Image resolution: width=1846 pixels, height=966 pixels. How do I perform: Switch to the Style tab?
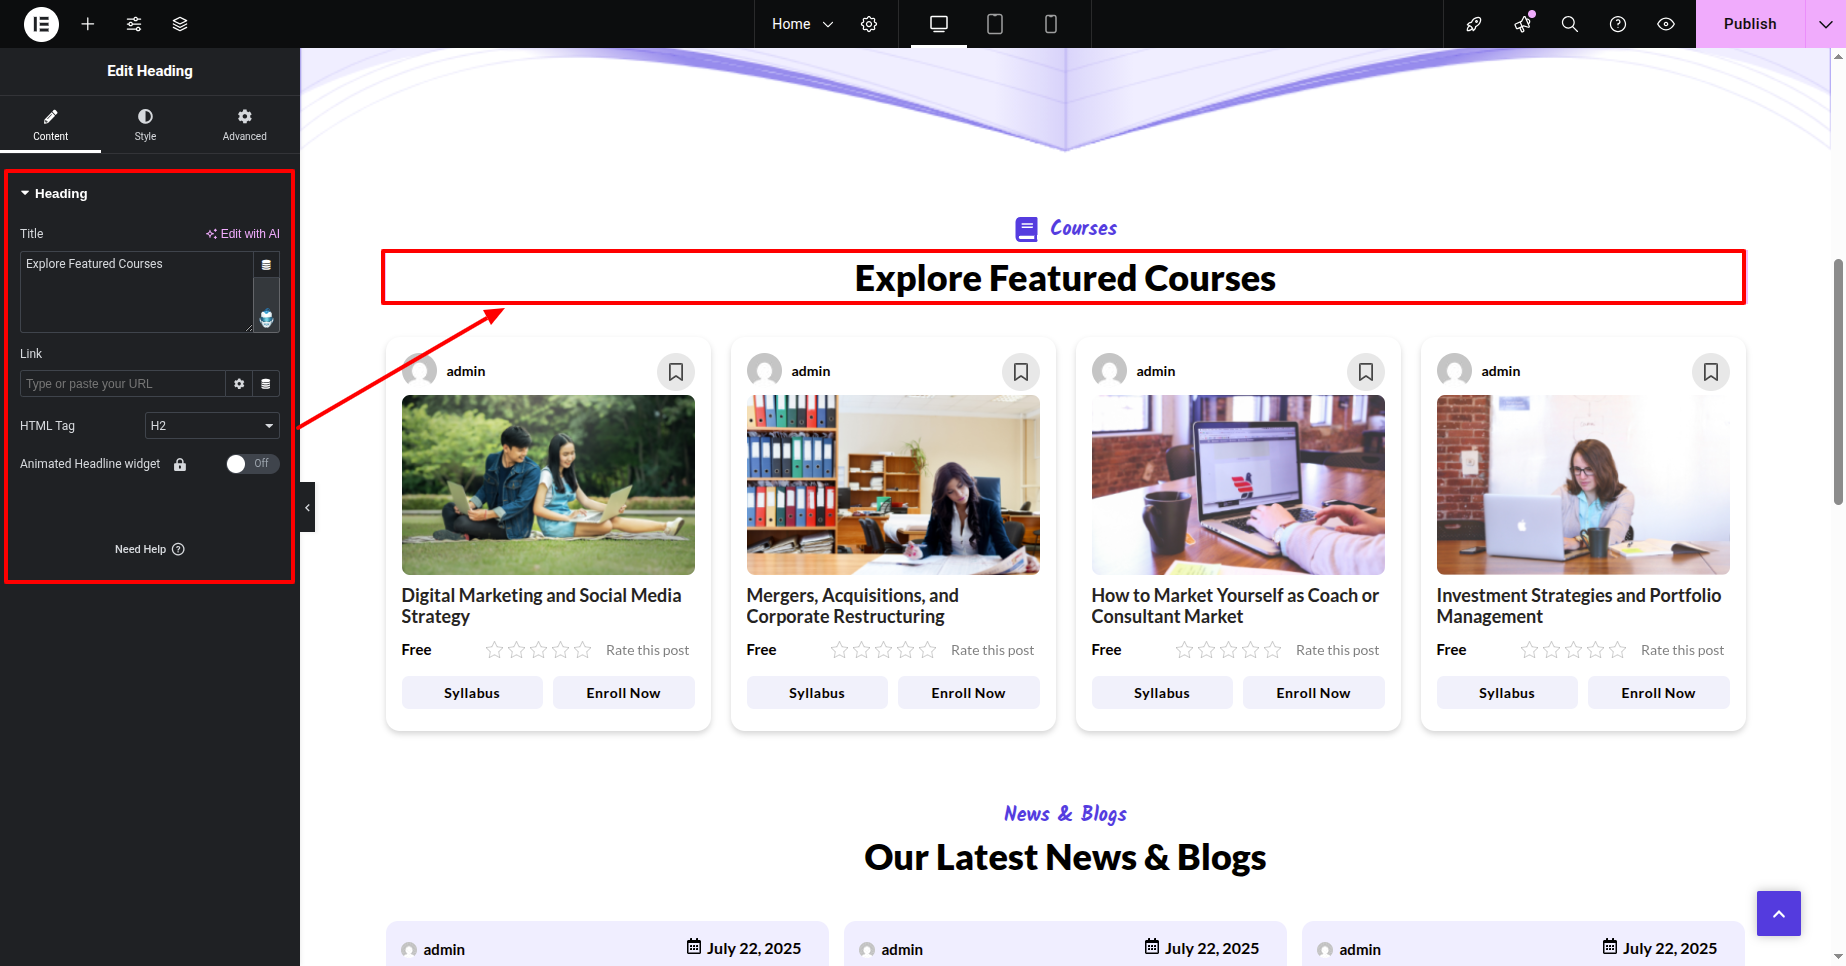pyautogui.click(x=145, y=125)
